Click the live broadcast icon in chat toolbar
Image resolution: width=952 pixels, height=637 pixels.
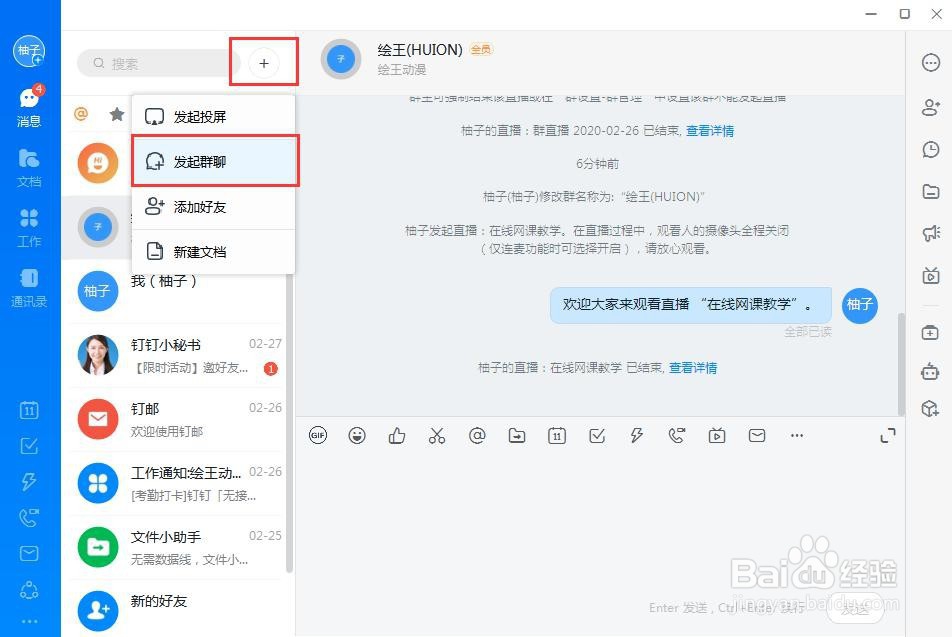pyautogui.click(x=717, y=435)
